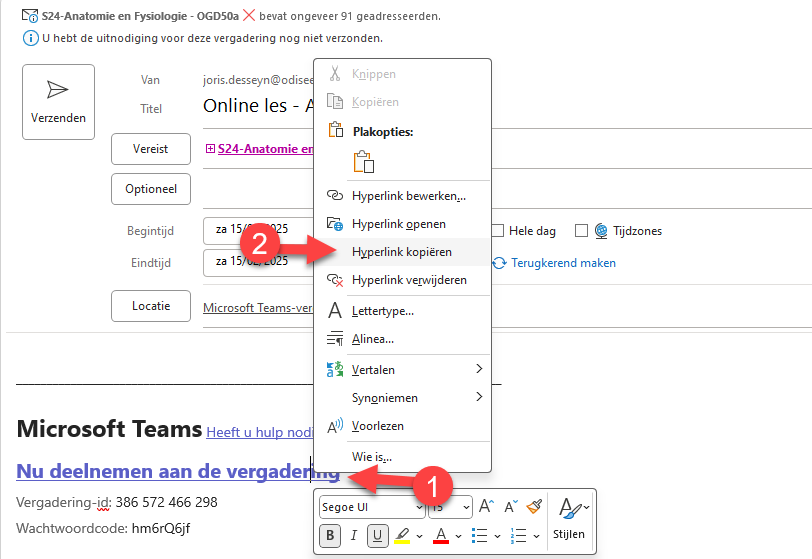The image size is (812, 559).
Task: Click the bullet list icon
Action: [480, 536]
